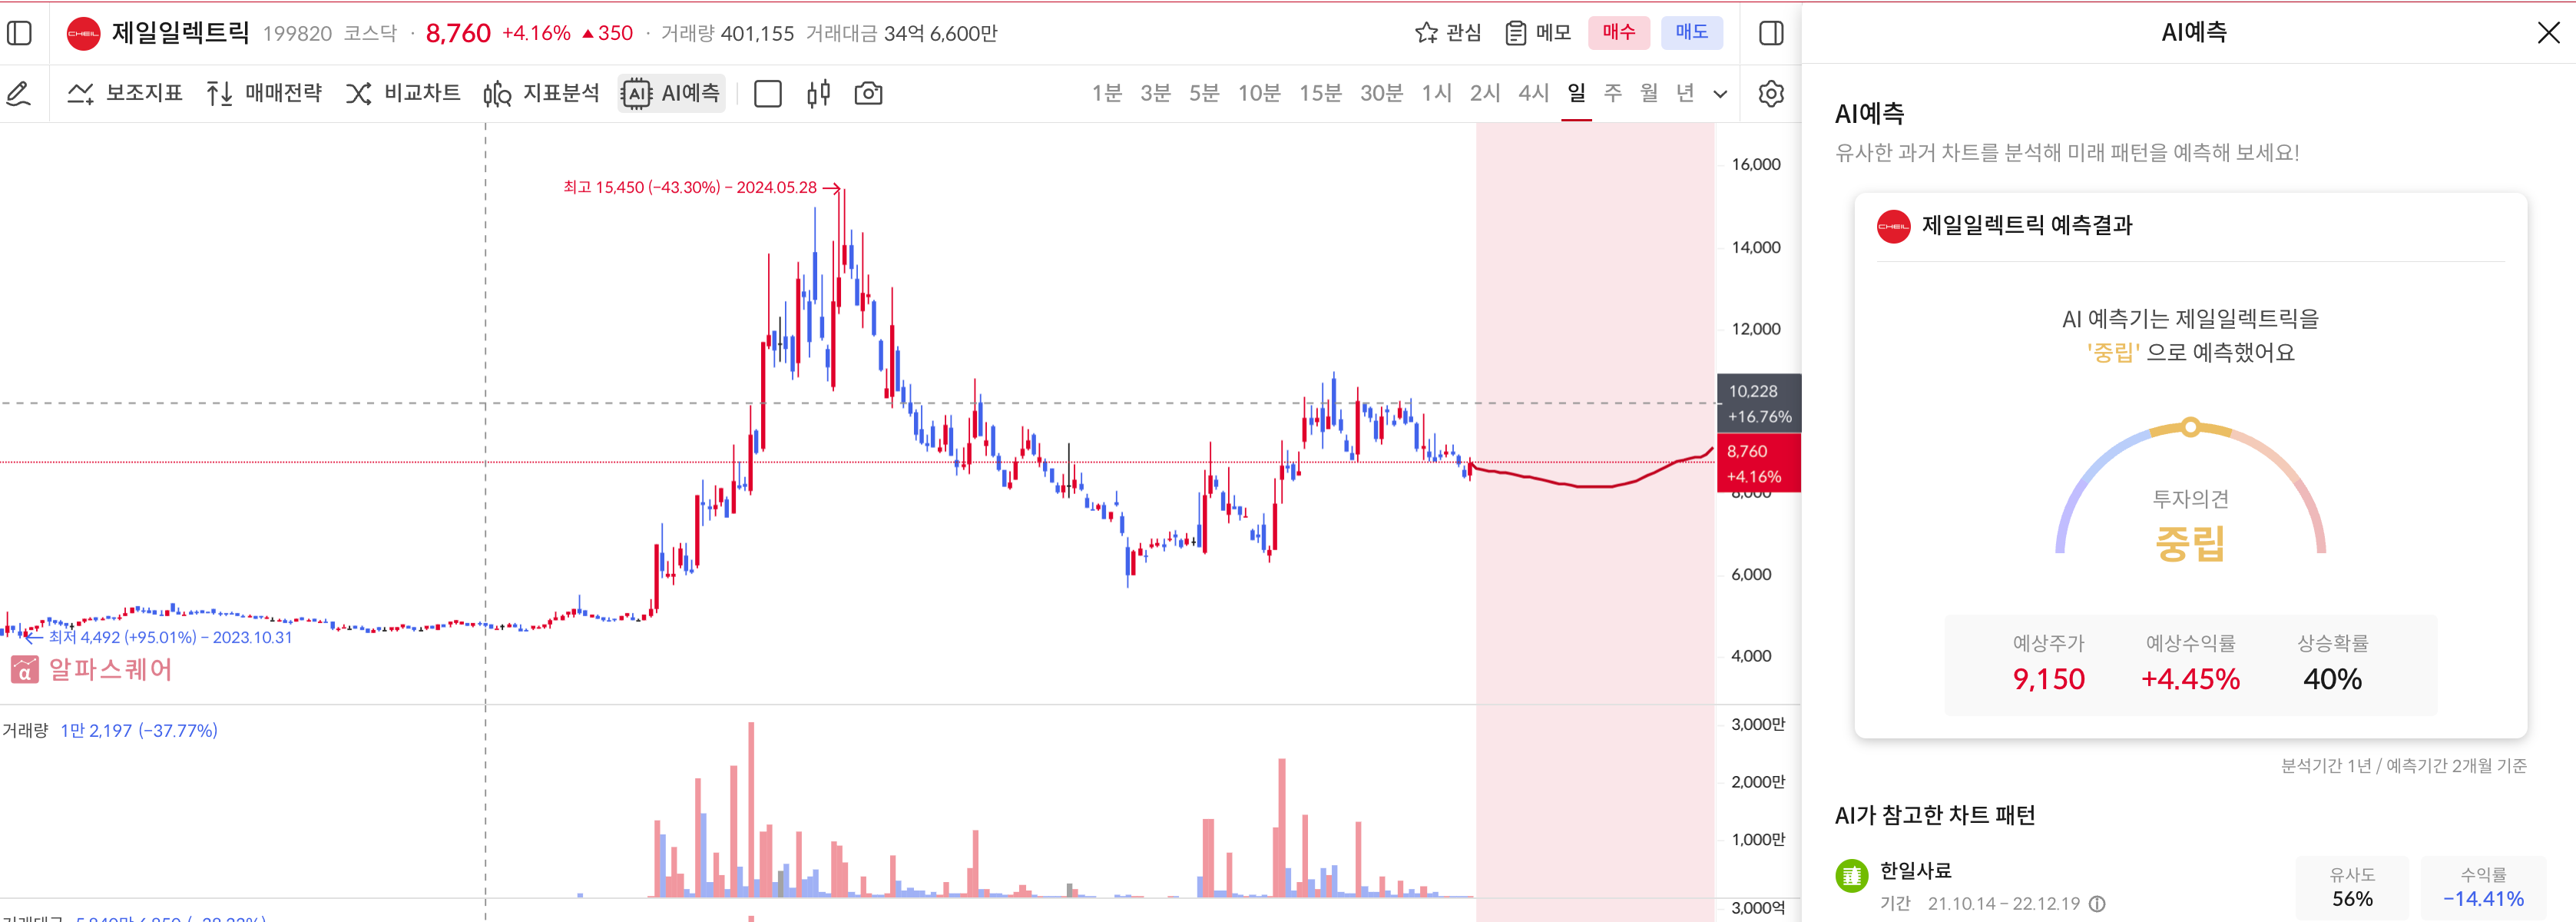This screenshot has width=2576, height=922.
Task: Add stock to 관심 watchlist star
Action: pyautogui.click(x=1448, y=33)
